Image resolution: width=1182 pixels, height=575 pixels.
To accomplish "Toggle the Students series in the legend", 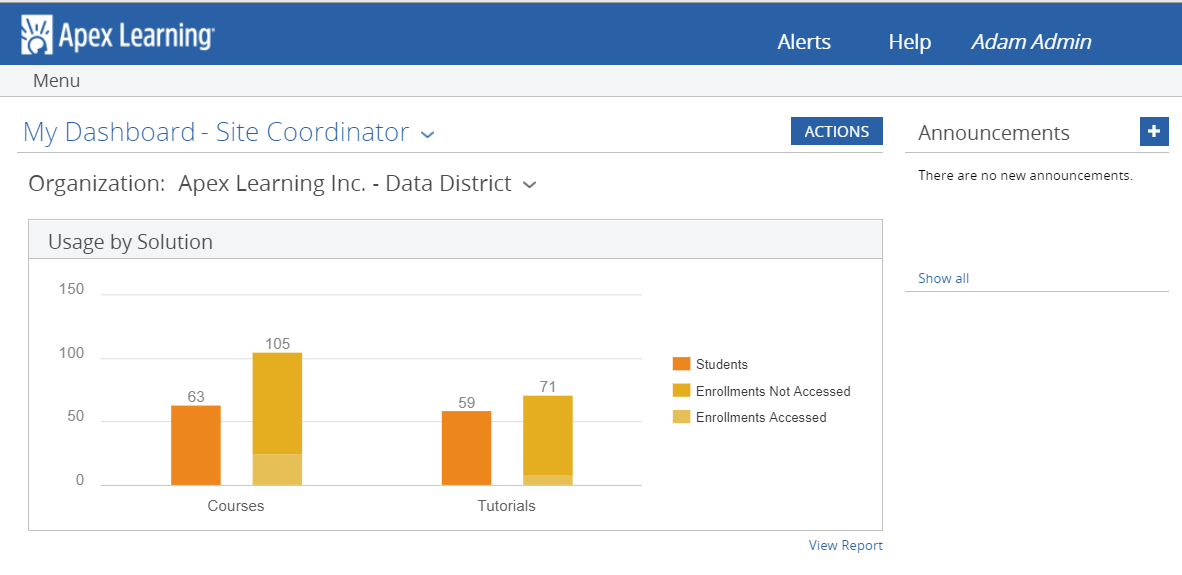I will [721, 364].
